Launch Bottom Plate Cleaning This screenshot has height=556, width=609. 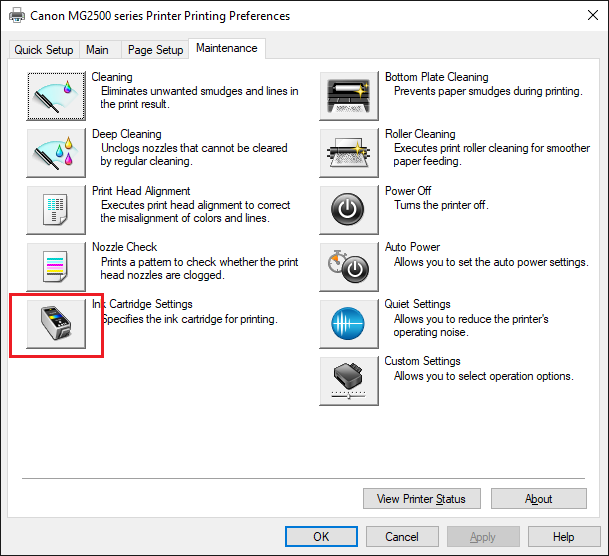point(349,95)
